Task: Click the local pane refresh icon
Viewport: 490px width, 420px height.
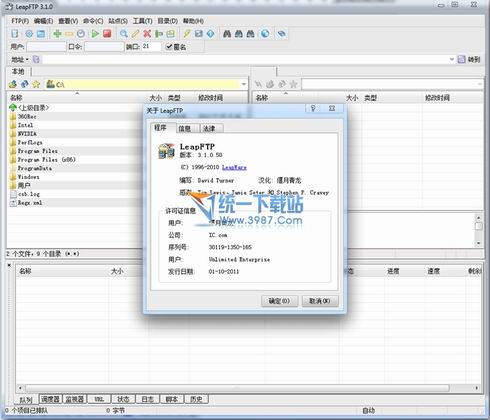Action: [x=25, y=84]
